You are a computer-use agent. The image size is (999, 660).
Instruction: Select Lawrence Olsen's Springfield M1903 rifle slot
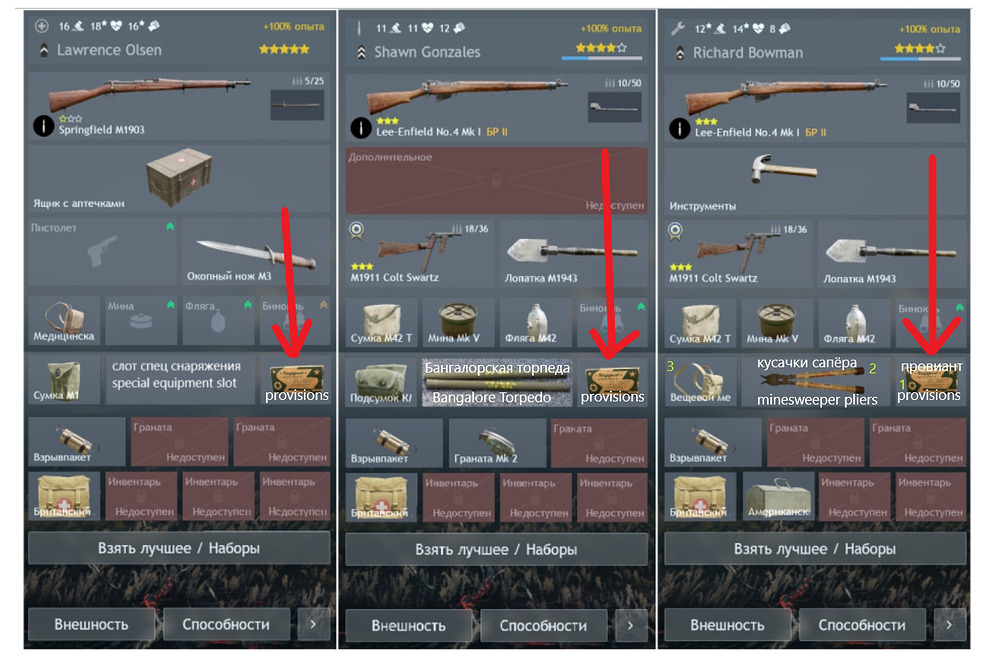(x=179, y=105)
